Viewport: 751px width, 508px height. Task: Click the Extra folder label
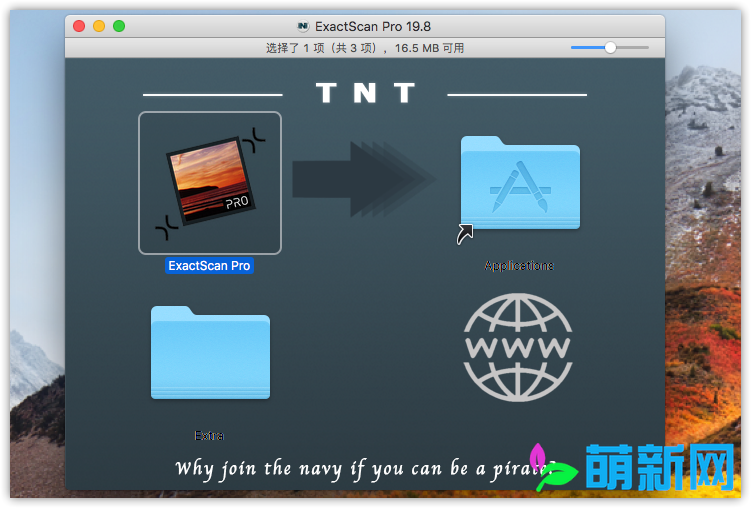point(209,436)
